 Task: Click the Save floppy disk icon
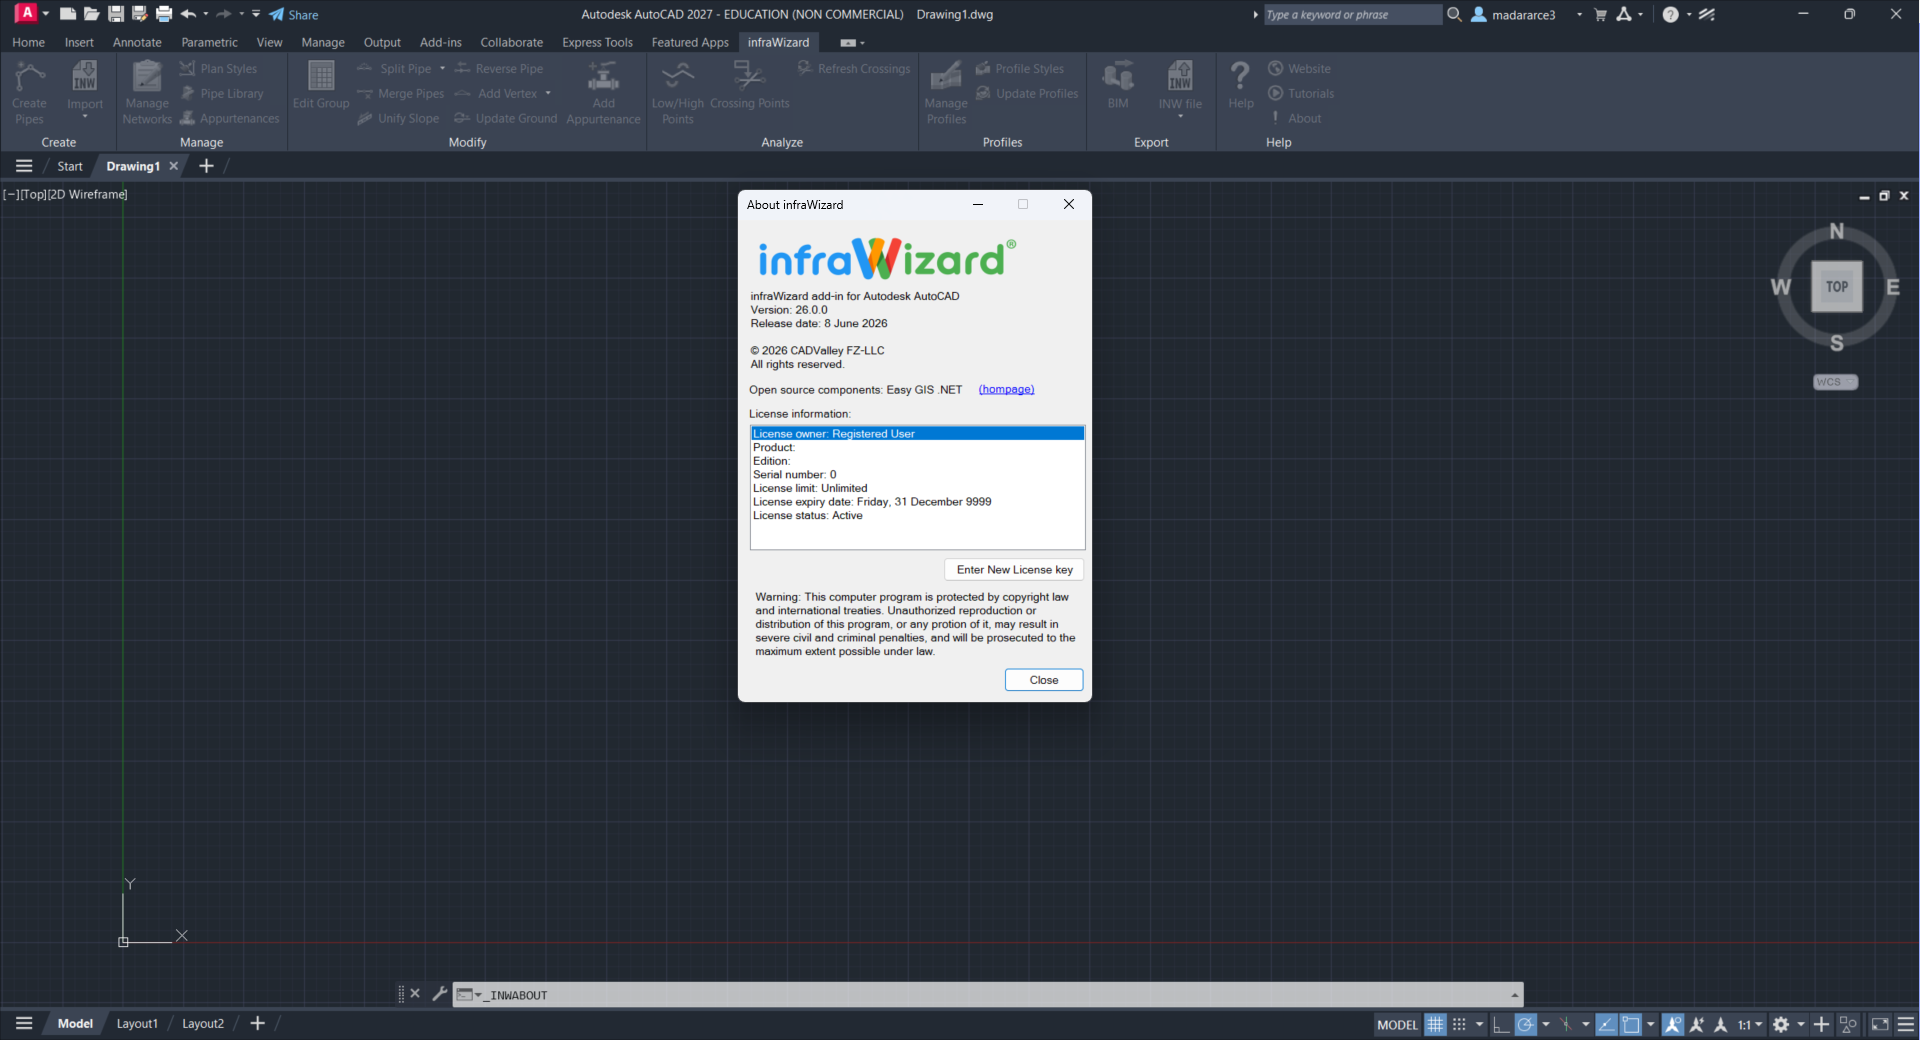pyautogui.click(x=116, y=14)
